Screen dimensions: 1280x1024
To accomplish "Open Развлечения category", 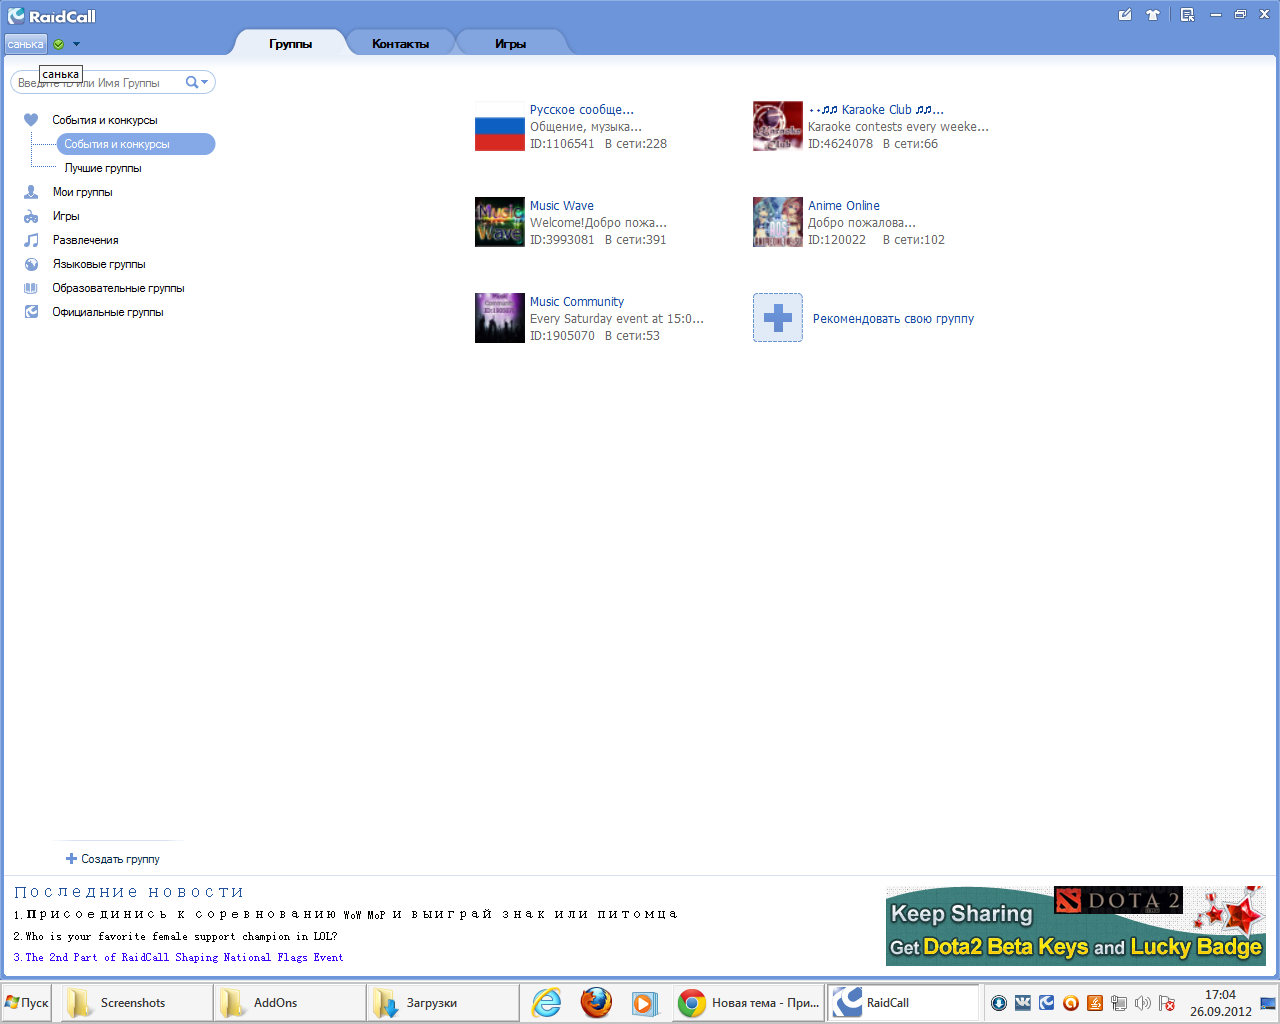I will point(85,240).
